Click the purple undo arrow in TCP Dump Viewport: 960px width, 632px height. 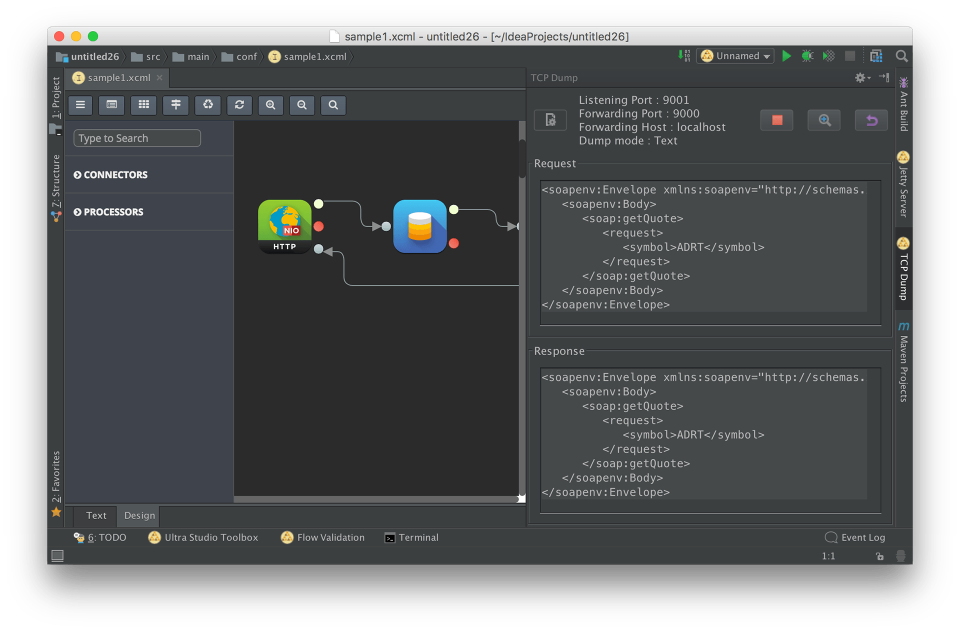click(871, 120)
